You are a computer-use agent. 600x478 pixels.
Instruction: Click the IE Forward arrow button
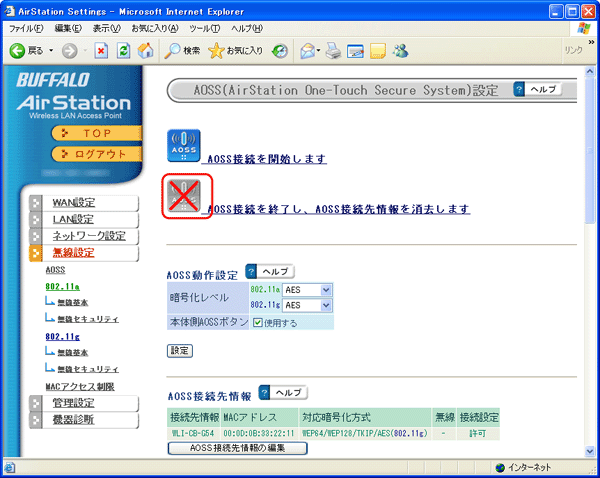70,51
